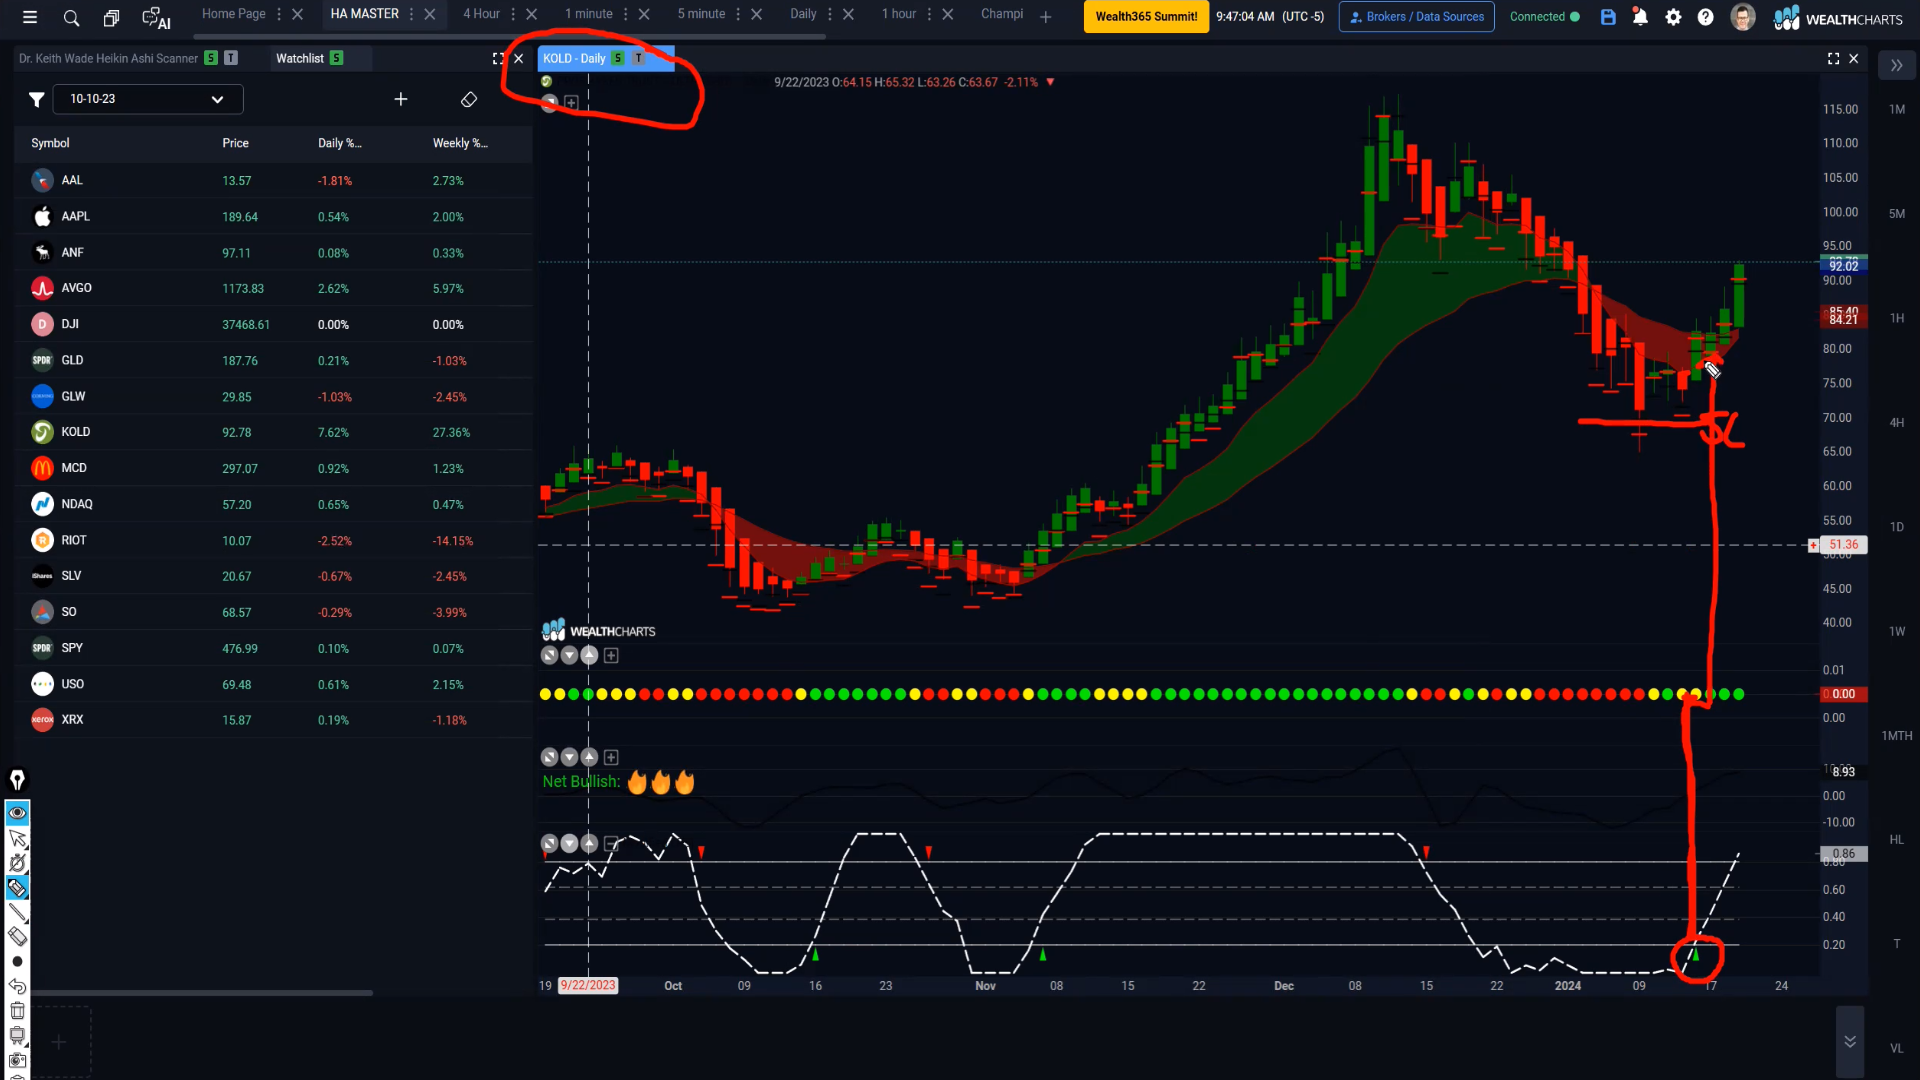Click the workspace tabs horizontal scrollbar
The image size is (1920, 1080).
508,37
